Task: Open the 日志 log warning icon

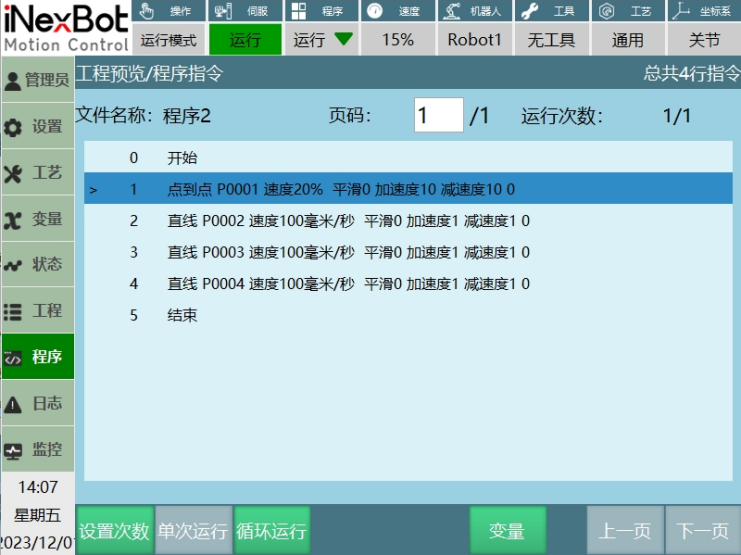Action: [x=36, y=403]
